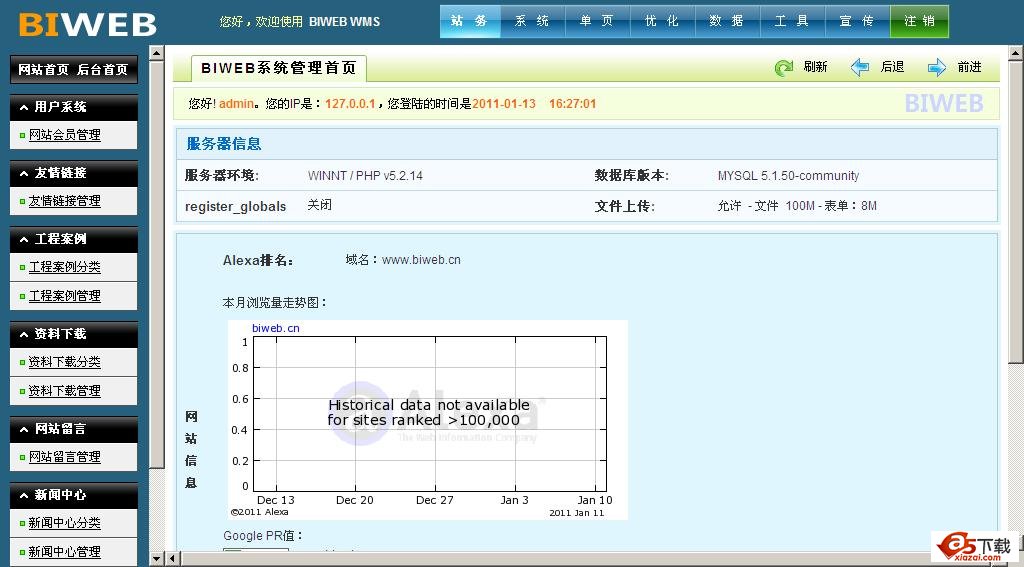Go to 网站首页 from sidebar header
1024x567 pixels.
tap(43, 70)
